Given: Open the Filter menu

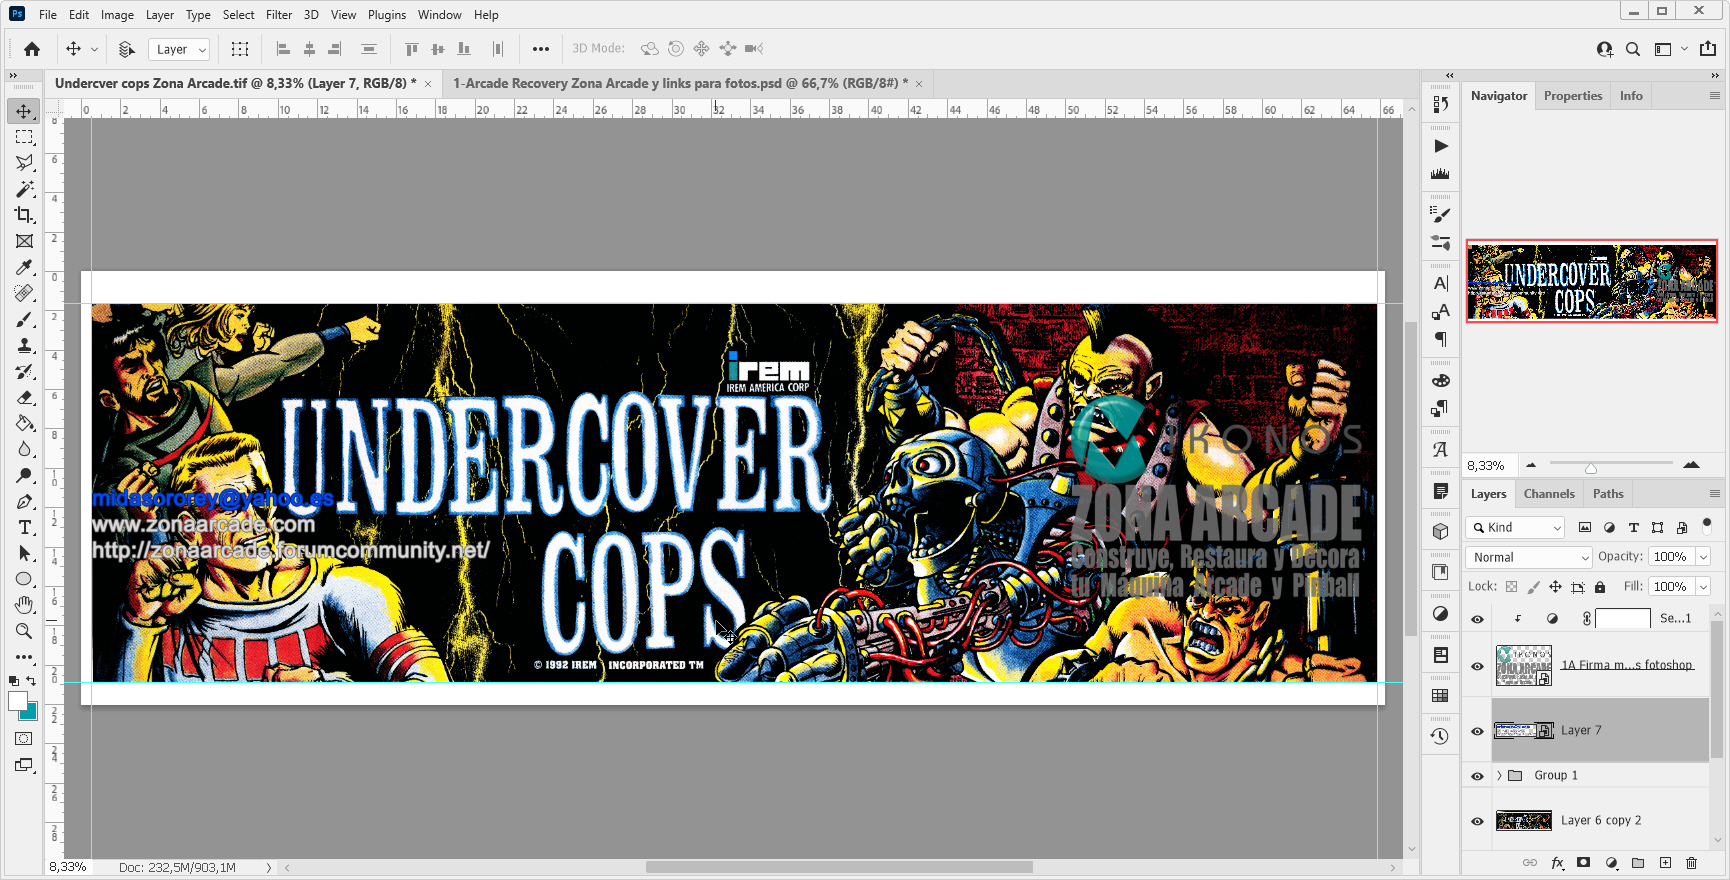Looking at the screenshot, I should tap(279, 15).
